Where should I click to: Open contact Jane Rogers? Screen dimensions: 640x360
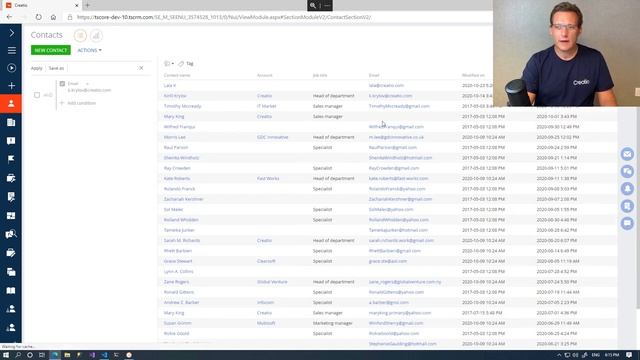176,282
